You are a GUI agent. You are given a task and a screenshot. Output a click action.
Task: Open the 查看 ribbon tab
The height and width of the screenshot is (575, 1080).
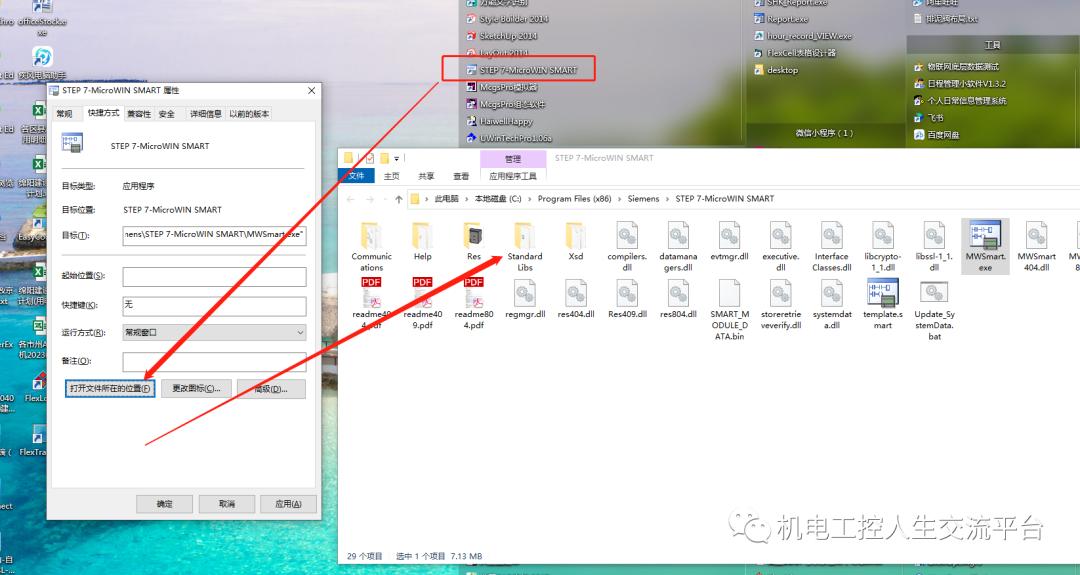tap(461, 176)
